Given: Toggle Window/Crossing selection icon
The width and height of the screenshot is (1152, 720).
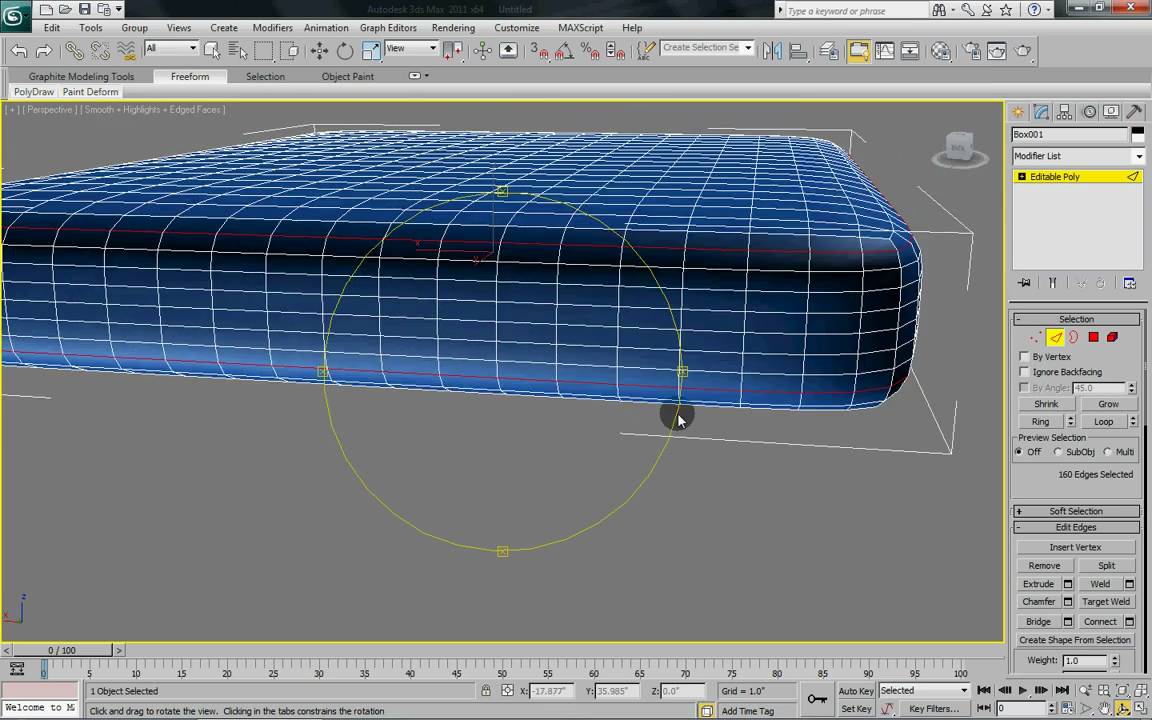Looking at the screenshot, I should pos(290,51).
